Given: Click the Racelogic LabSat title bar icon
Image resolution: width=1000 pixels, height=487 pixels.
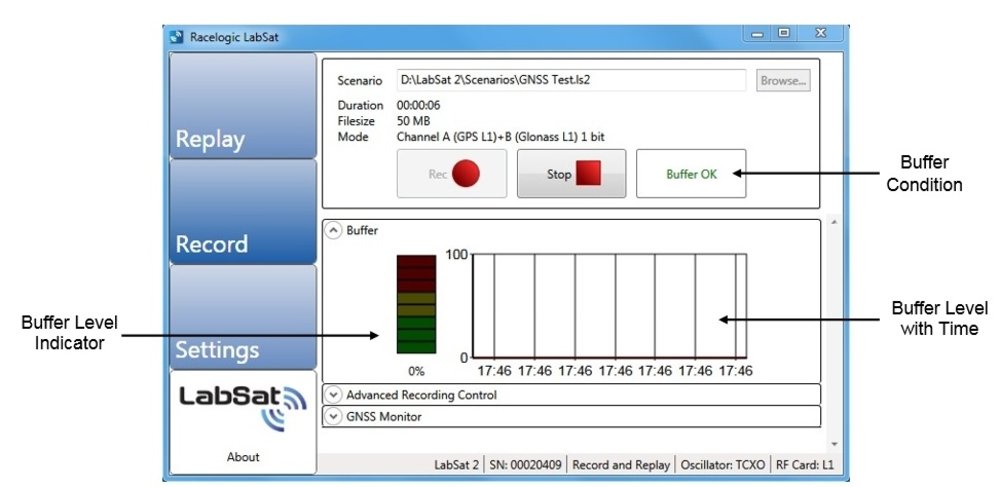Looking at the screenshot, I should point(177,37).
